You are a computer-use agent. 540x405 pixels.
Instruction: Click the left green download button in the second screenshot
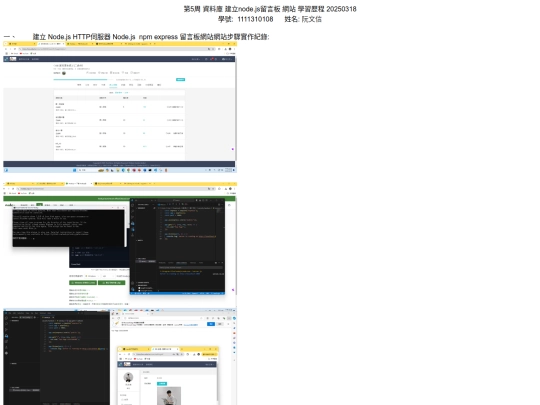(83, 283)
